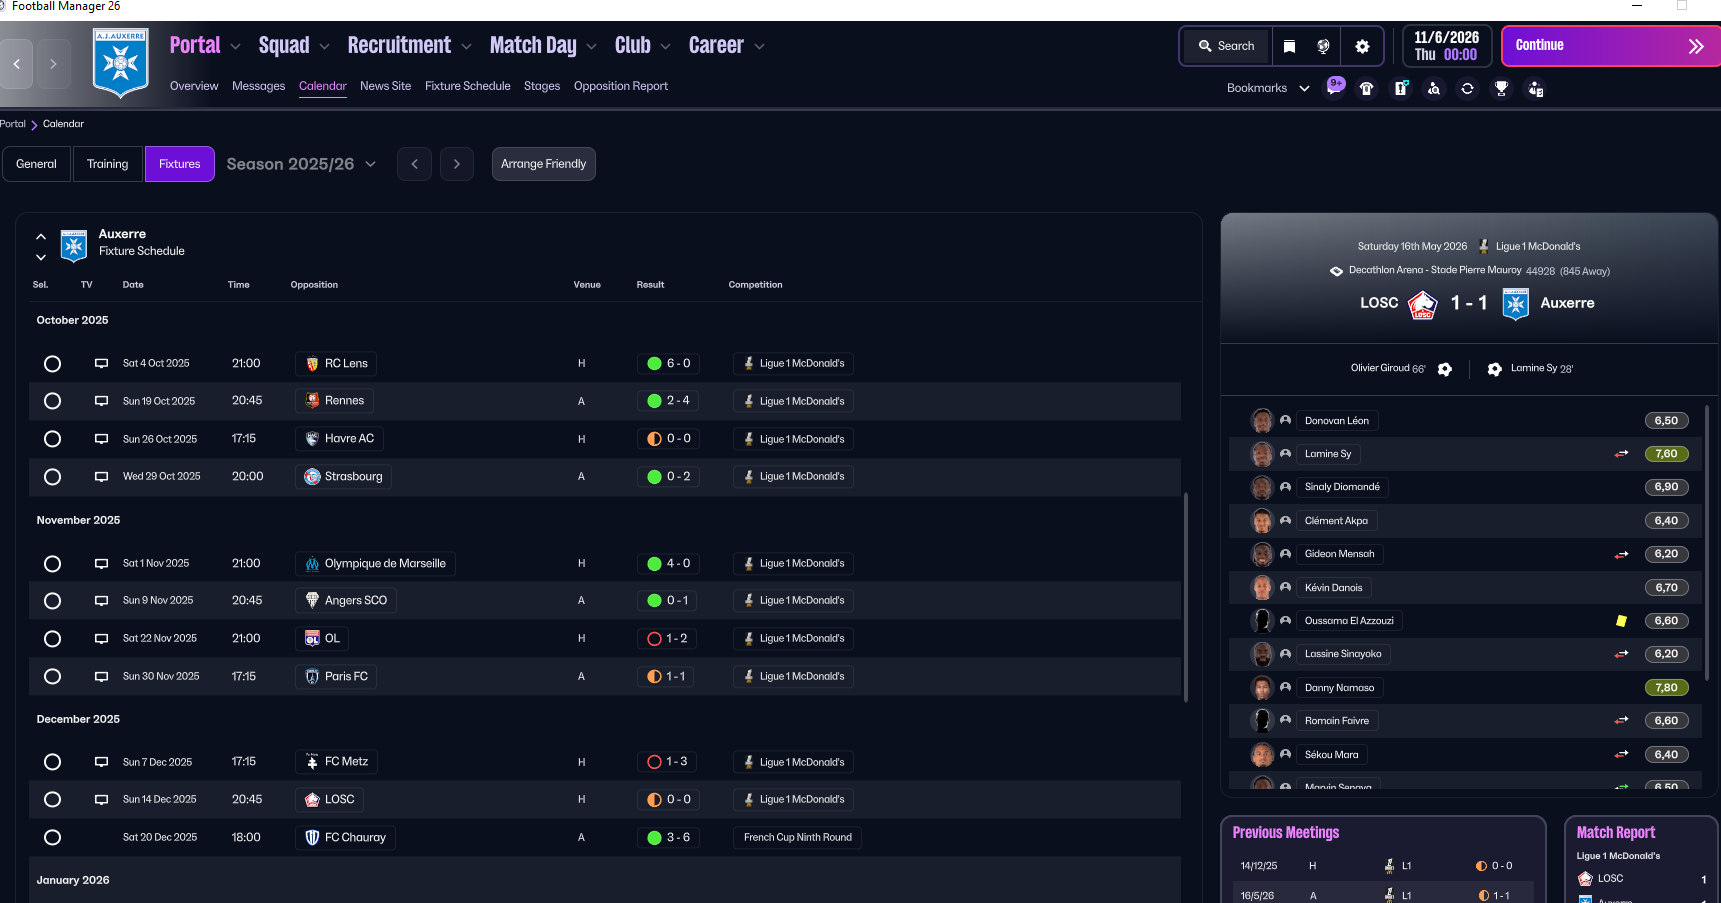Click the Portal breadcrumb link

[13, 124]
